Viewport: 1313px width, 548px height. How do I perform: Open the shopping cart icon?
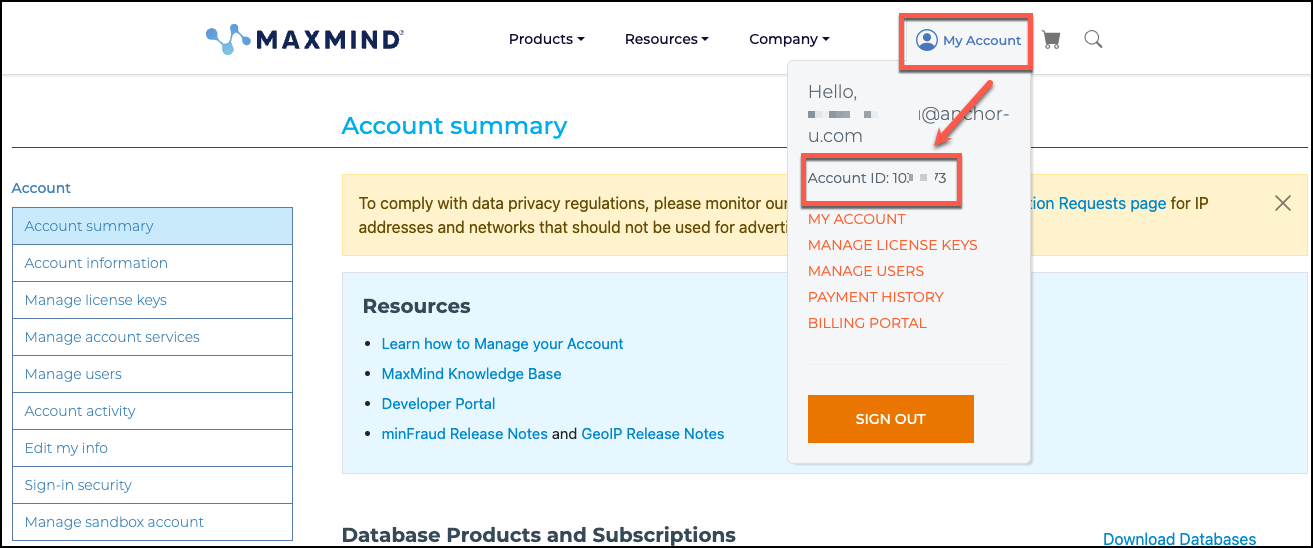tap(1051, 40)
